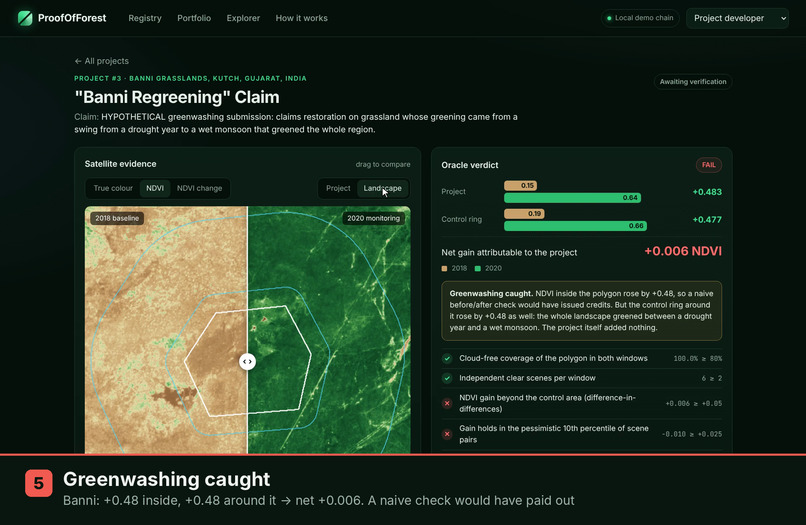Click the pass icon for cloud-free coverage
Screen dimensions: 806x525
click(x=447, y=358)
